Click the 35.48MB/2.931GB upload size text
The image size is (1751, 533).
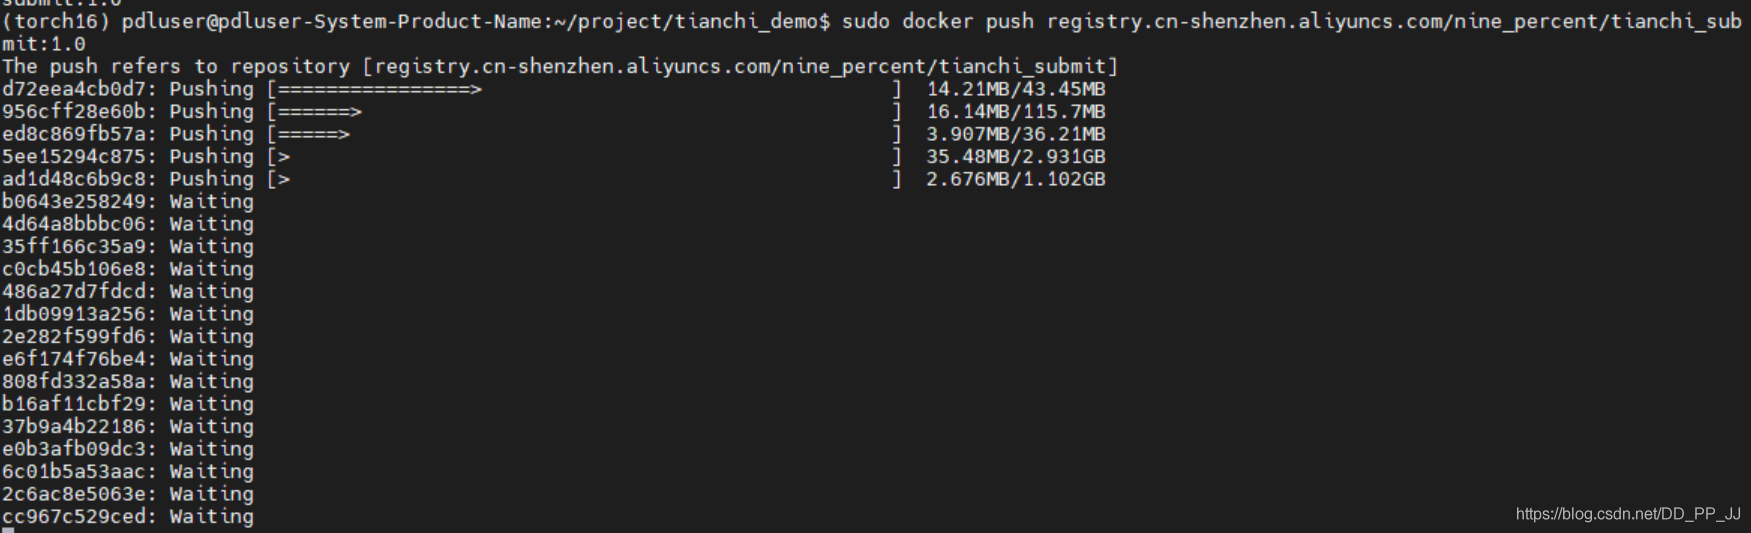coord(1015,157)
